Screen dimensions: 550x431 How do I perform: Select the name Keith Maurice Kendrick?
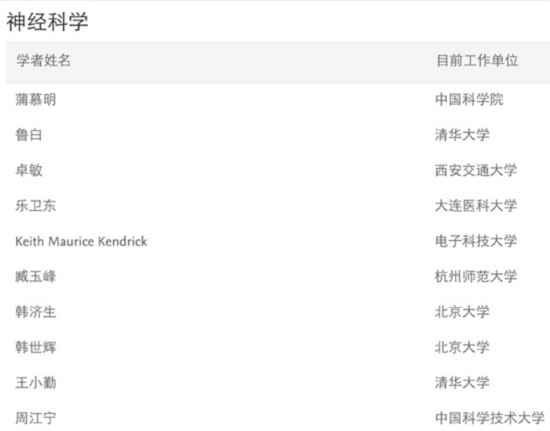(x=81, y=241)
